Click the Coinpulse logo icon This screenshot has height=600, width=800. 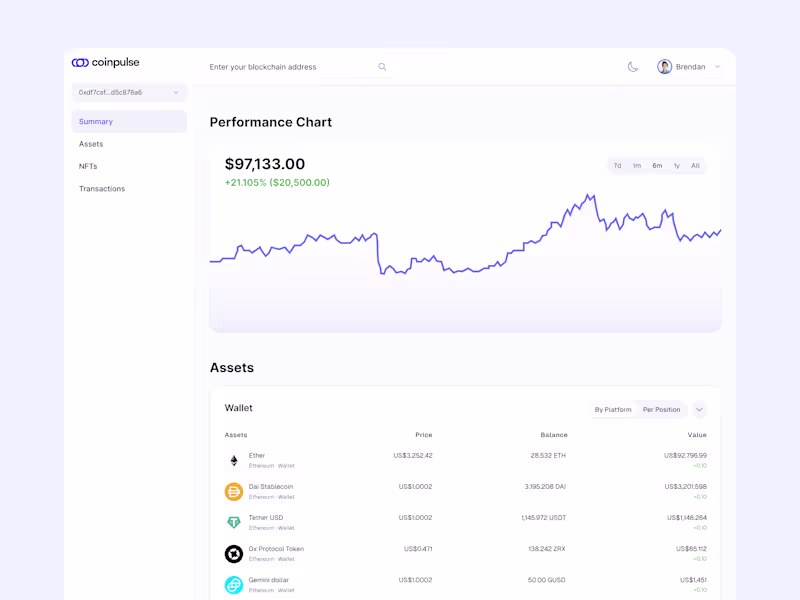click(80, 63)
